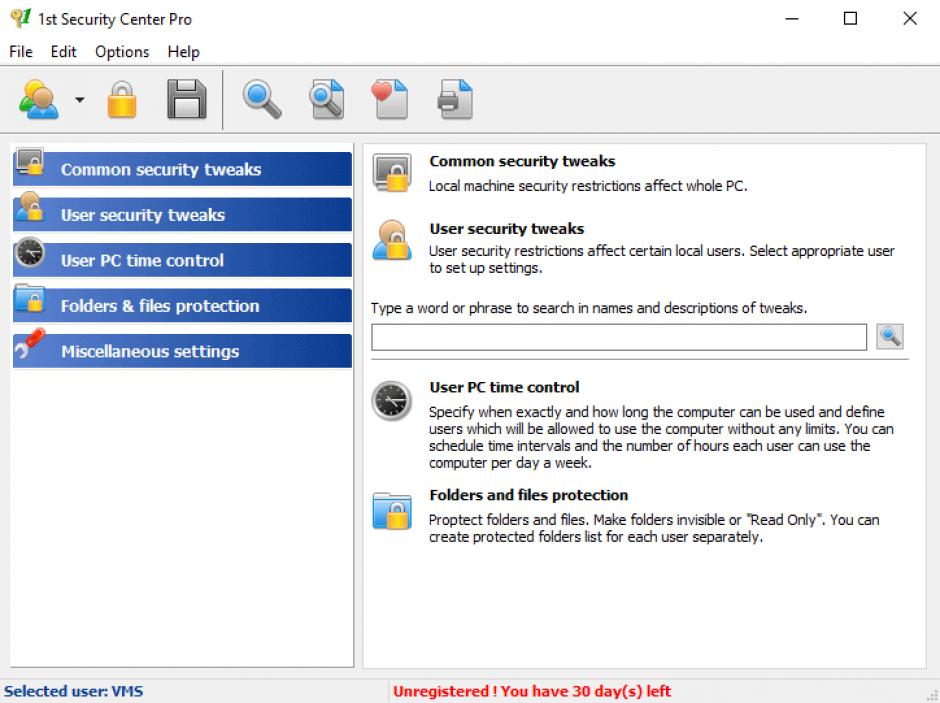The height and width of the screenshot is (703, 940).
Task: Click the user-lock icon in right pane
Action: pos(392,240)
